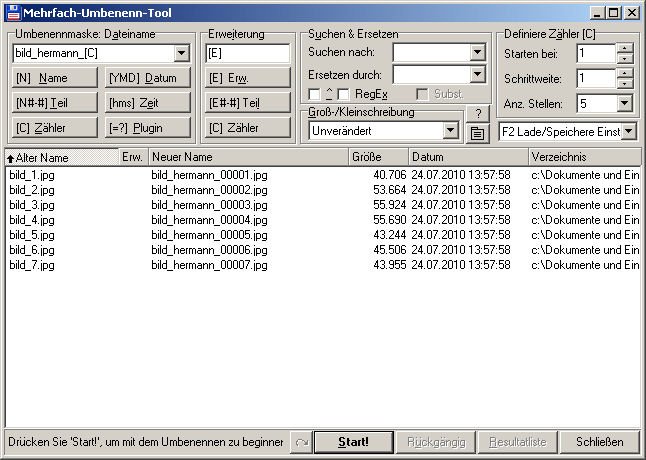
Task: Close dialog with the Schließen button
Action: [x=599, y=442]
